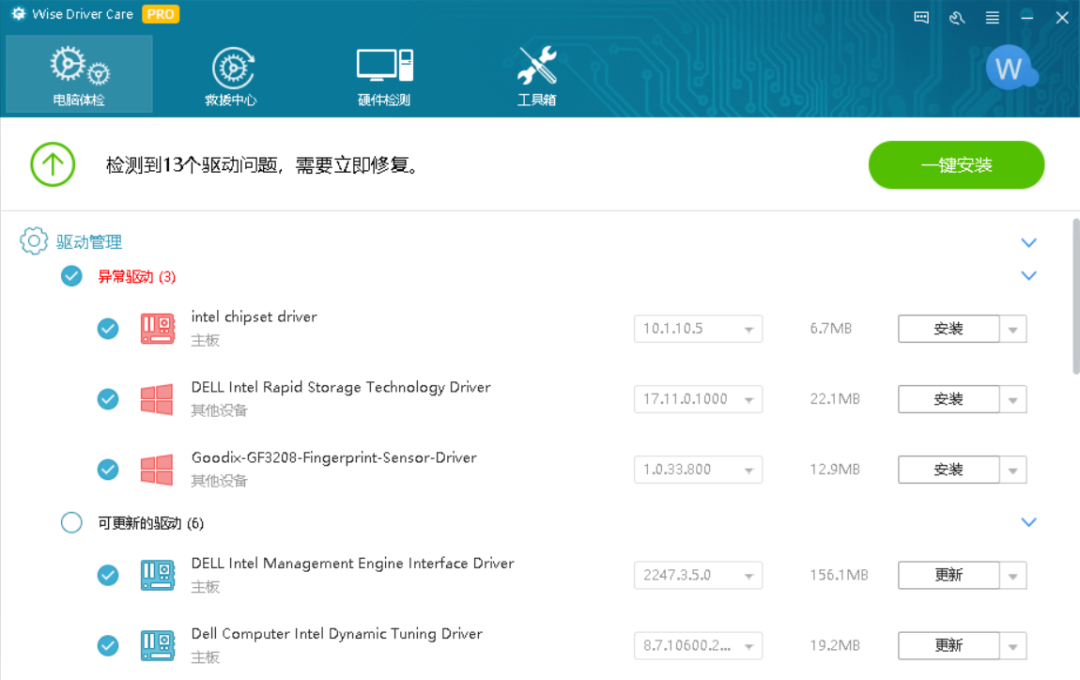This screenshot has height=680, width=1080.
Task: Click the green upward arrow circle icon
Action: [53, 165]
